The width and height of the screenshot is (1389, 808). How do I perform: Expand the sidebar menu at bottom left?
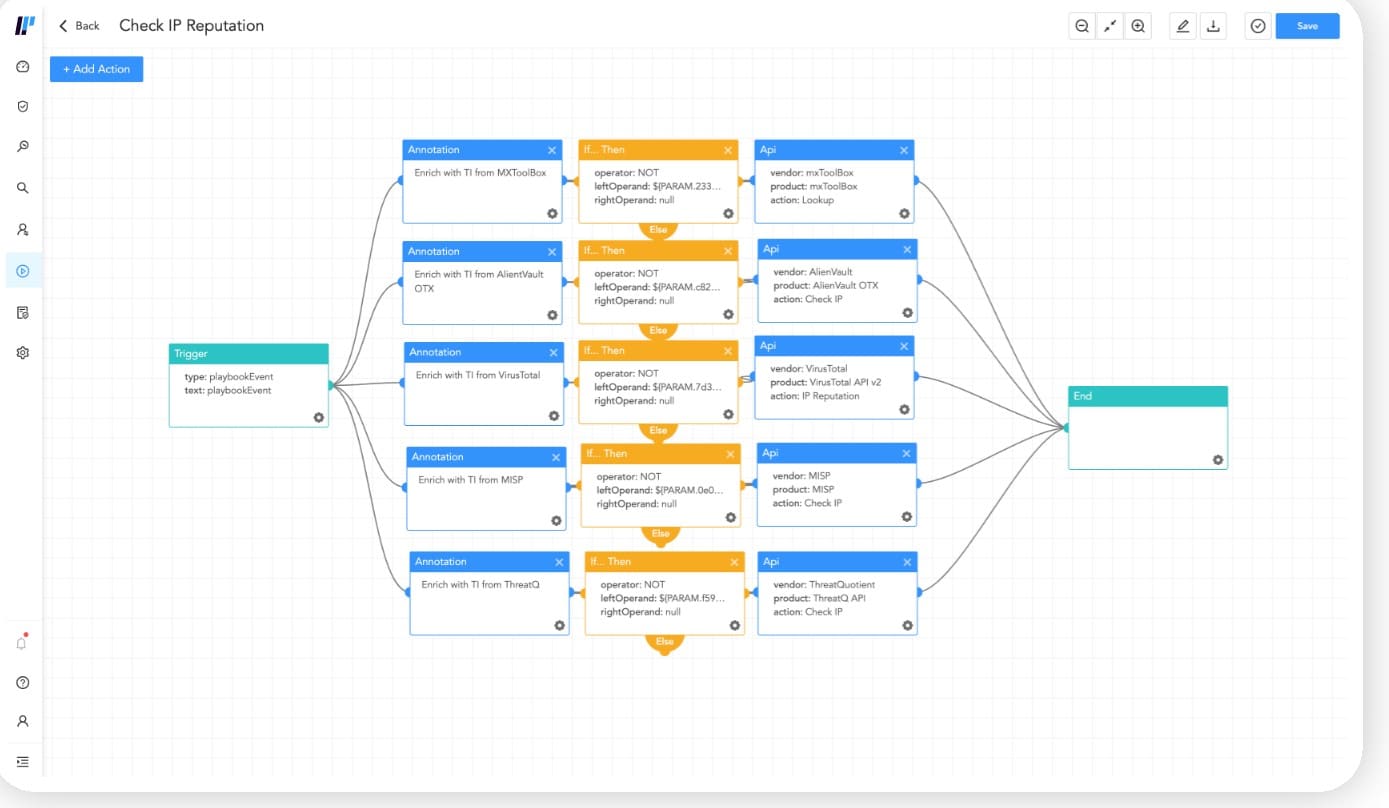23,762
